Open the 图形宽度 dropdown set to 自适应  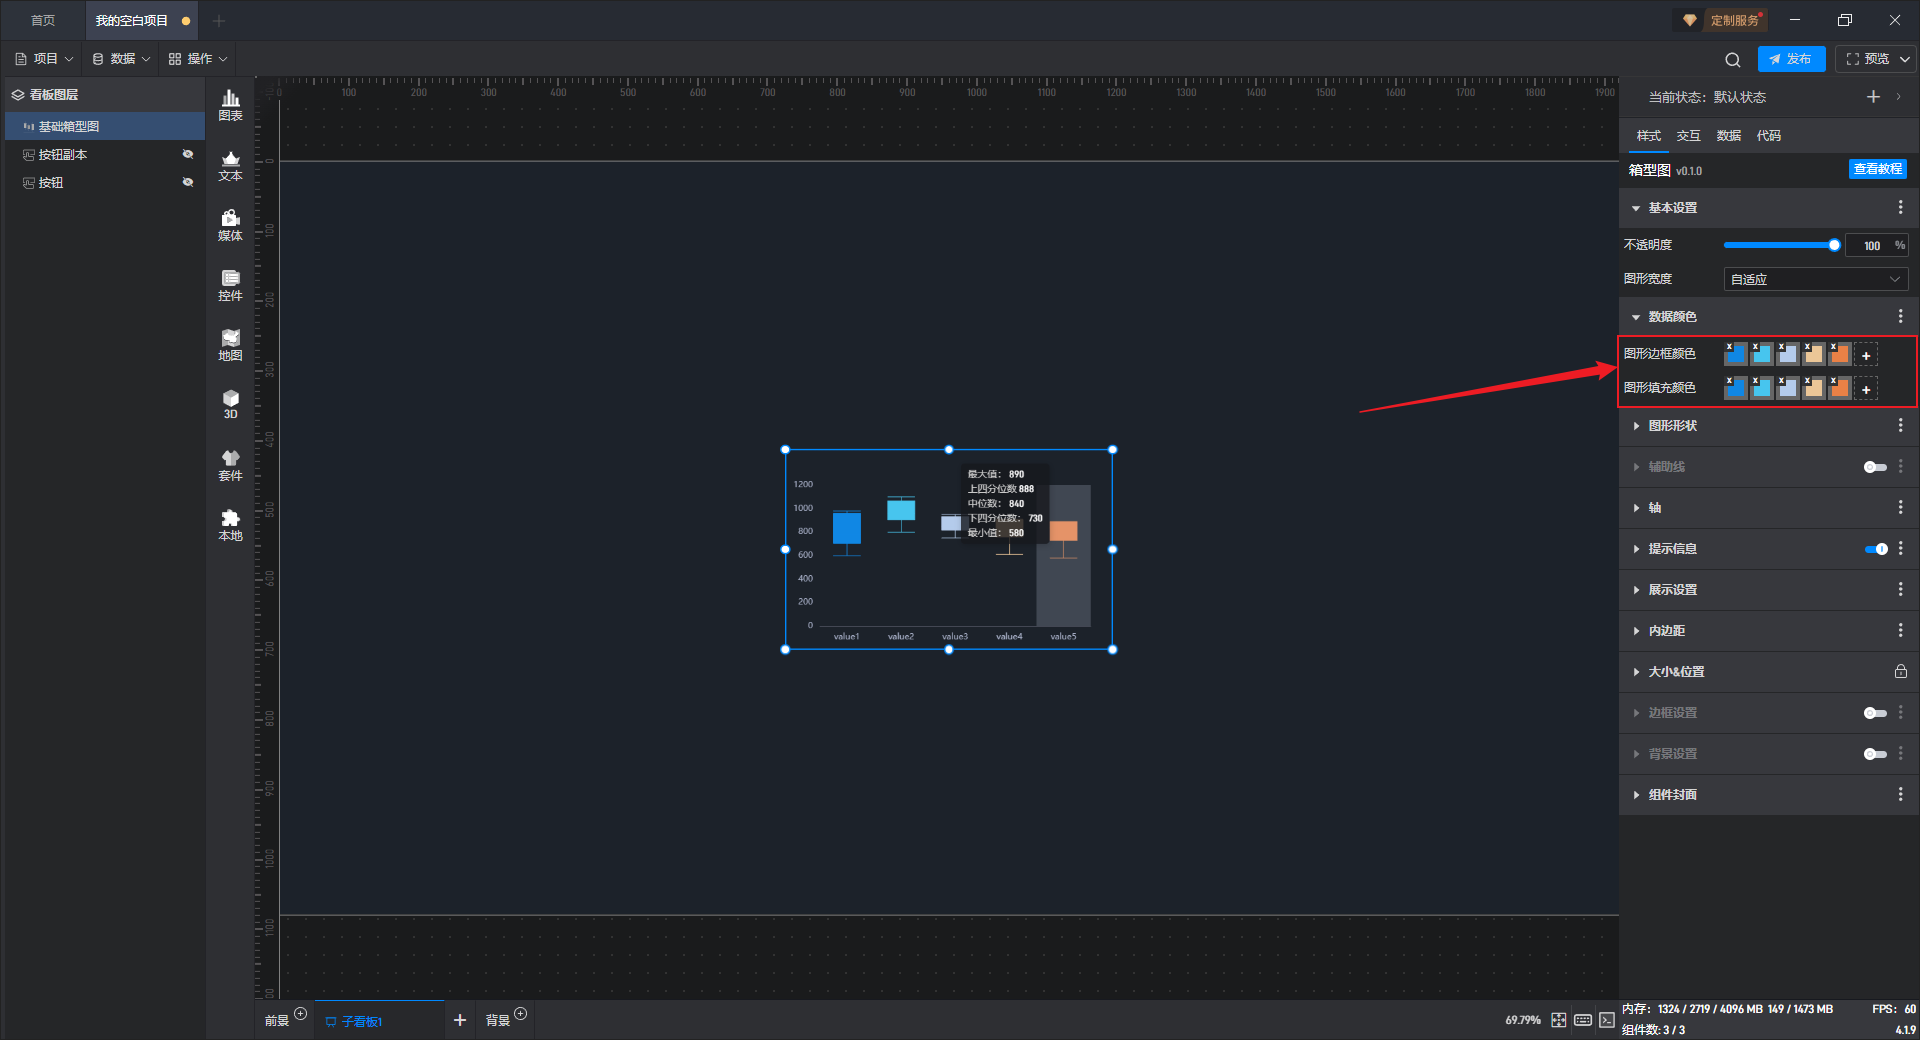[x=1816, y=279]
